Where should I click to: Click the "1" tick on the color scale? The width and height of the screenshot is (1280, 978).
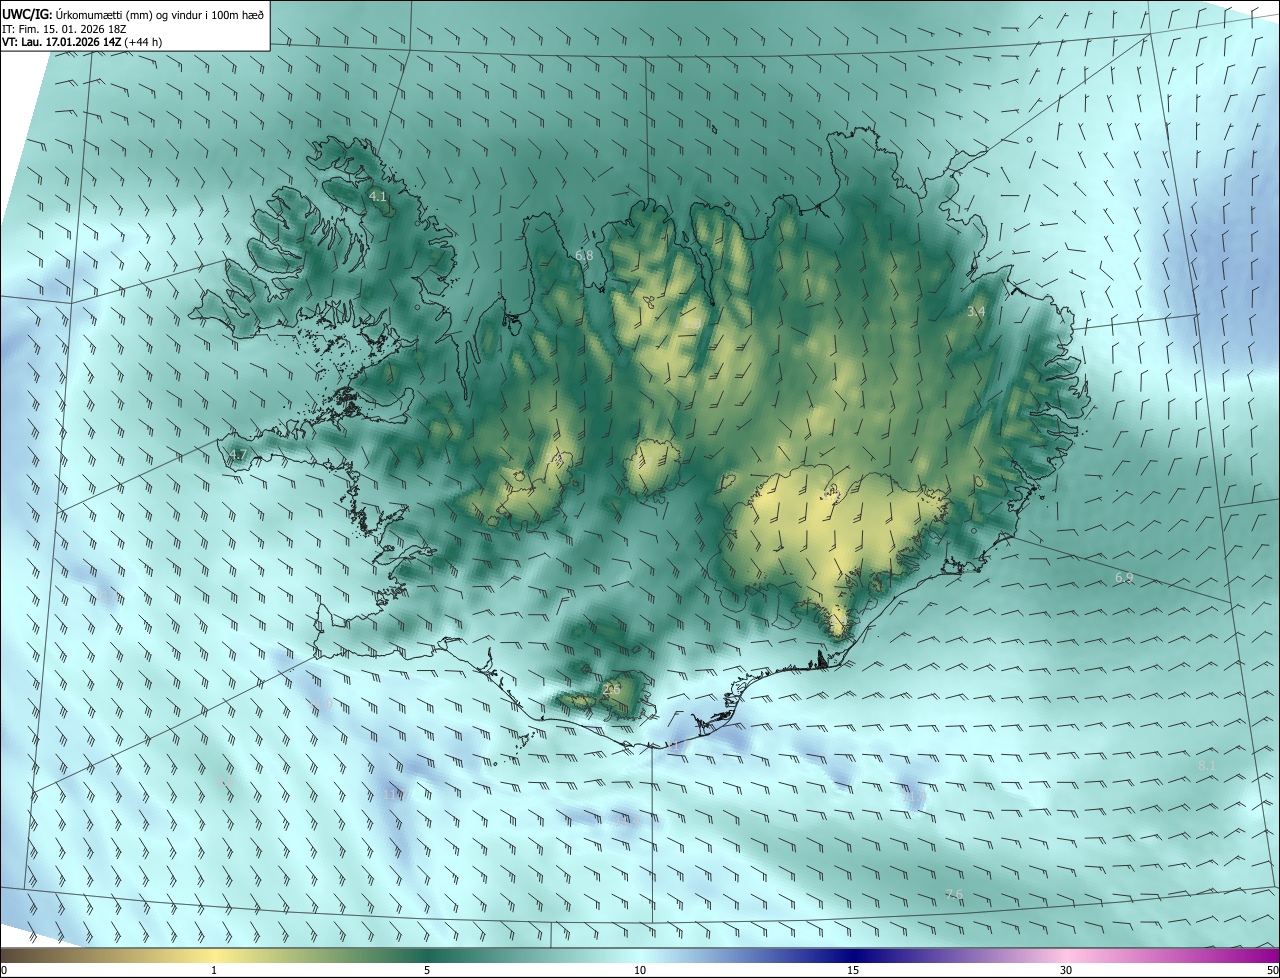pos(214,971)
